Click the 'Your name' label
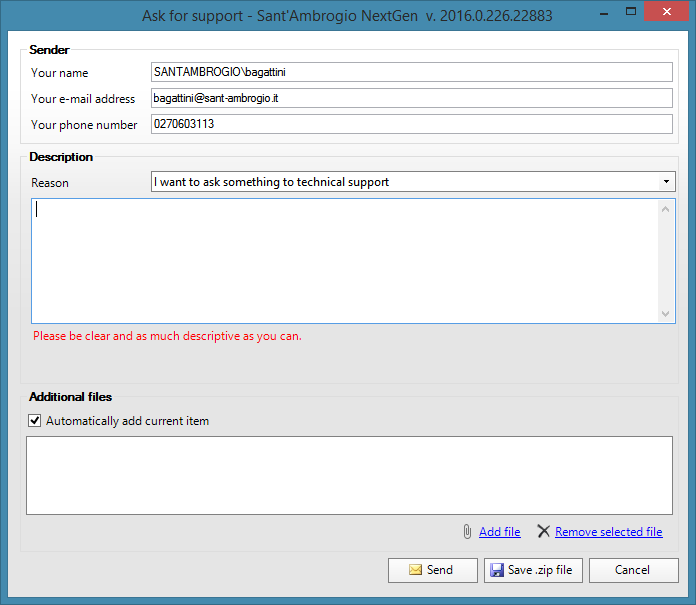This screenshot has width=696, height=605. click(x=59, y=73)
